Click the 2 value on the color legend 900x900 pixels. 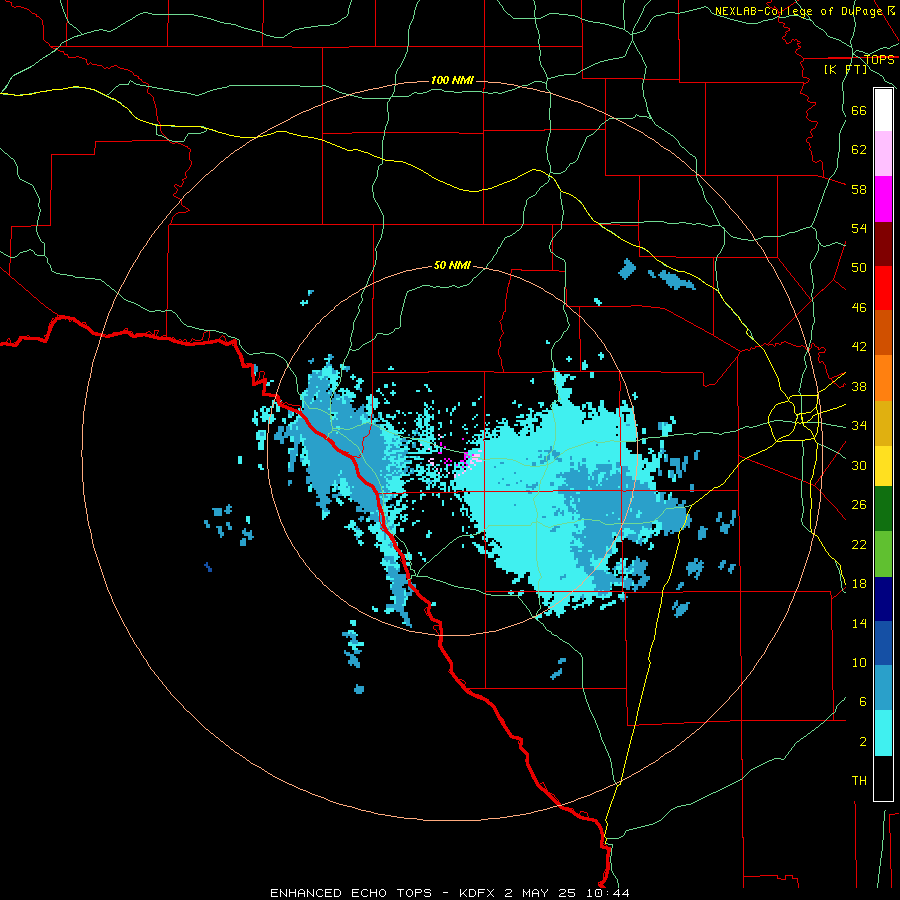point(863,742)
